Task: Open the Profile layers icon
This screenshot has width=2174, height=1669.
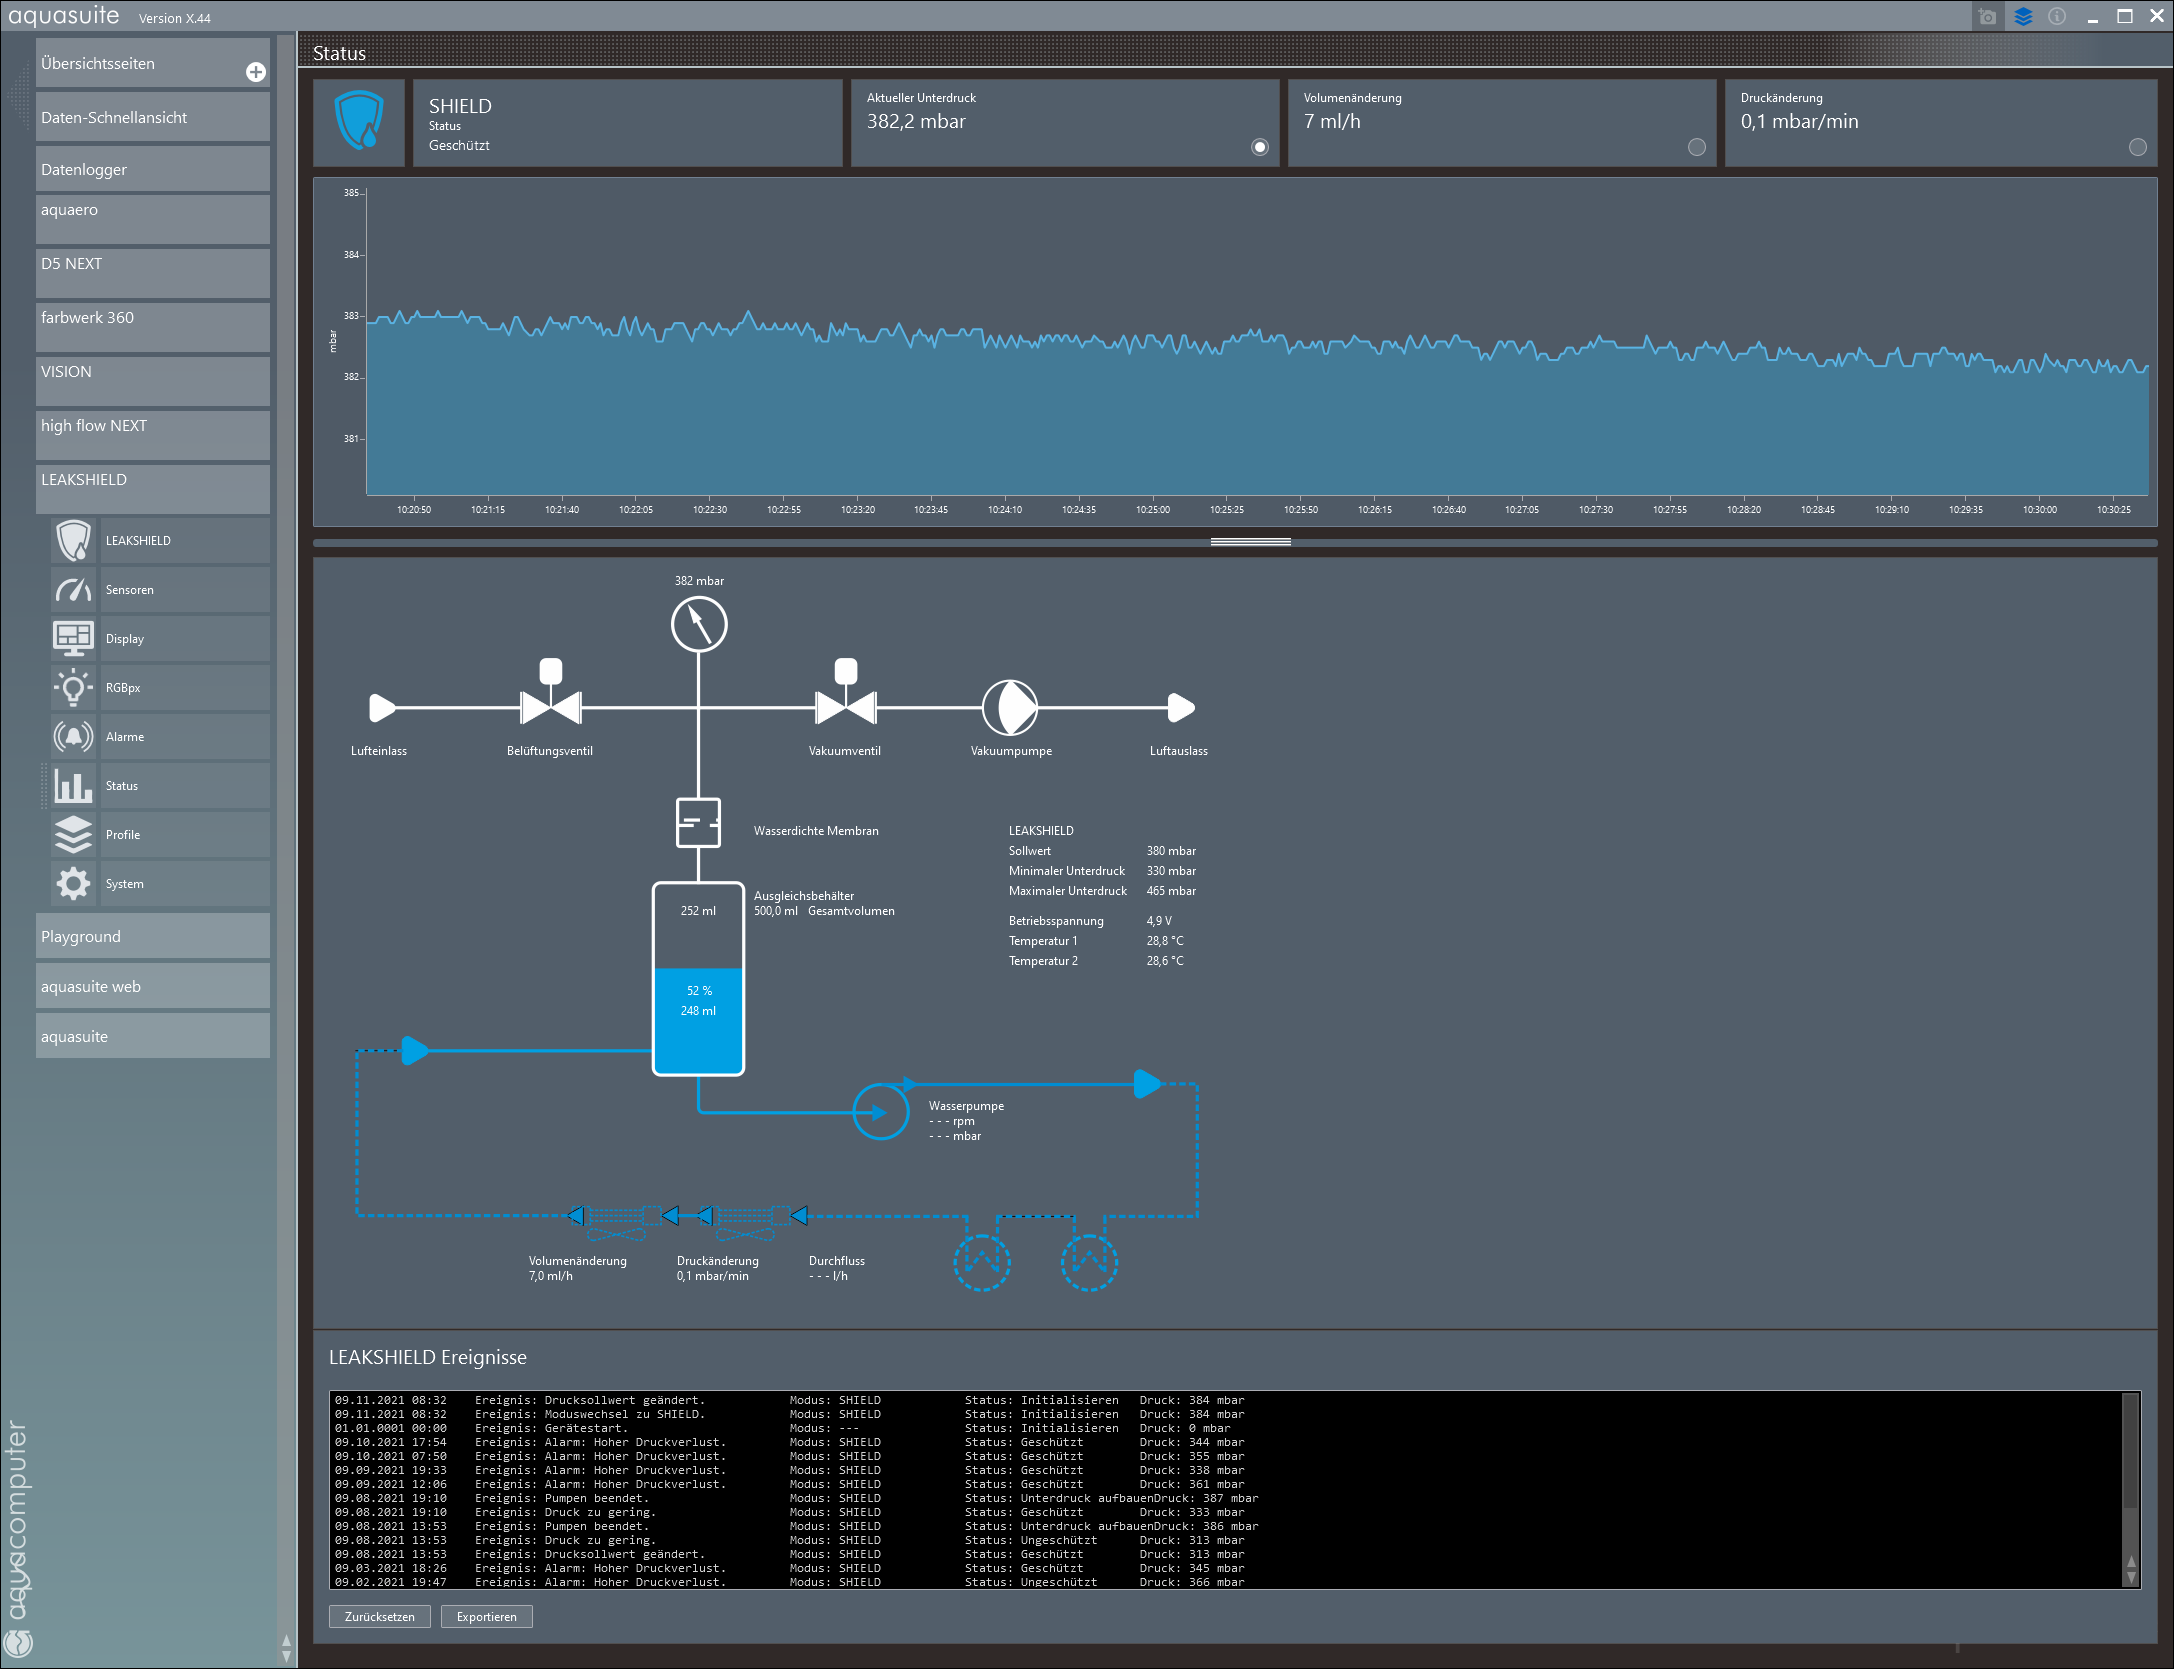Action: [x=73, y=835]
